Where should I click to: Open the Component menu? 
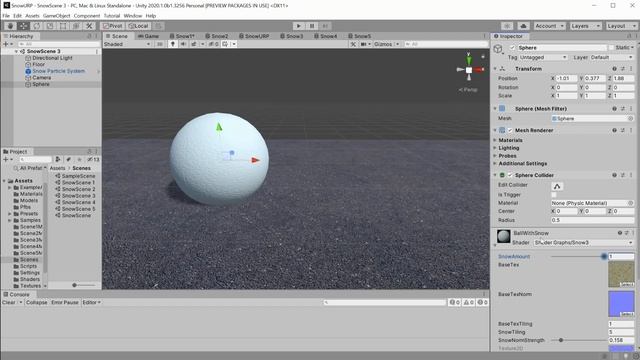pyautogui.click(x=87, y=16)
